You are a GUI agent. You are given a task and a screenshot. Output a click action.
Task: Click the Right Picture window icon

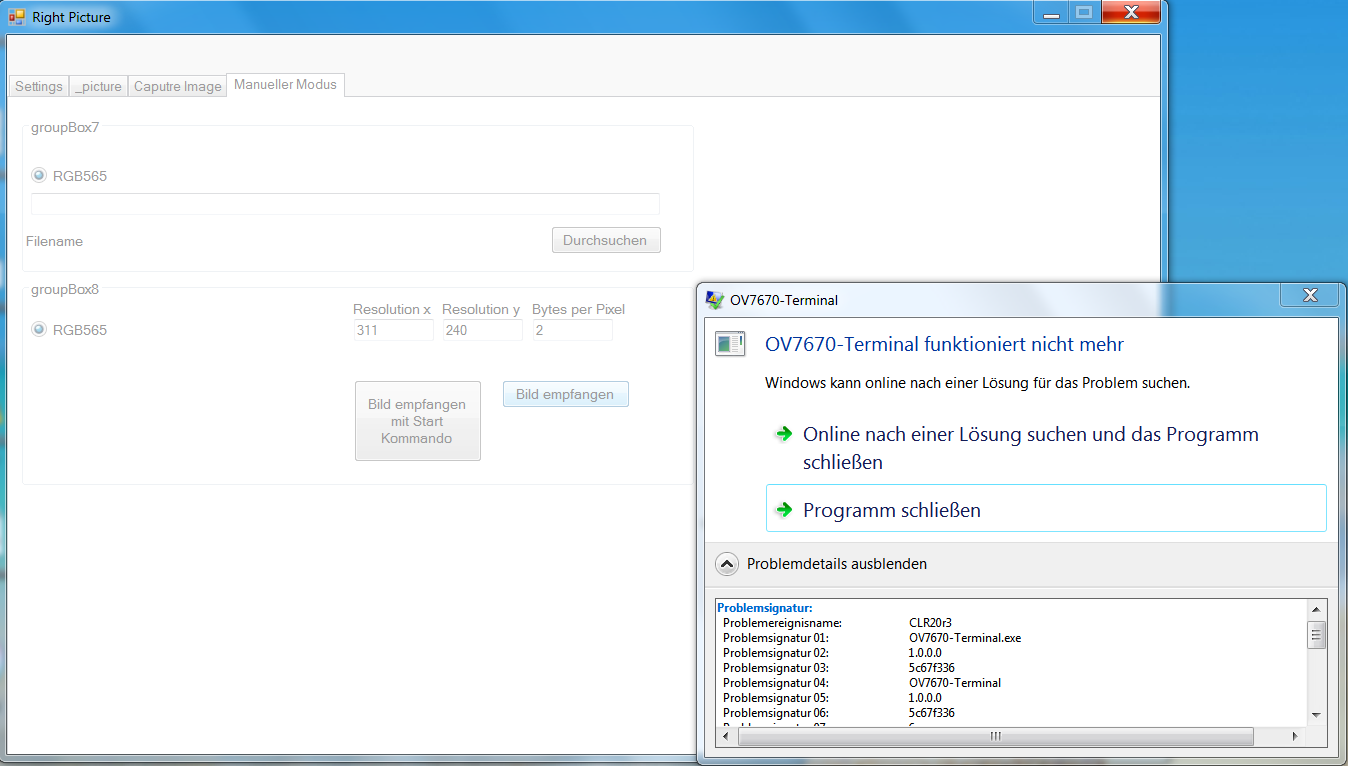[17, 17]
